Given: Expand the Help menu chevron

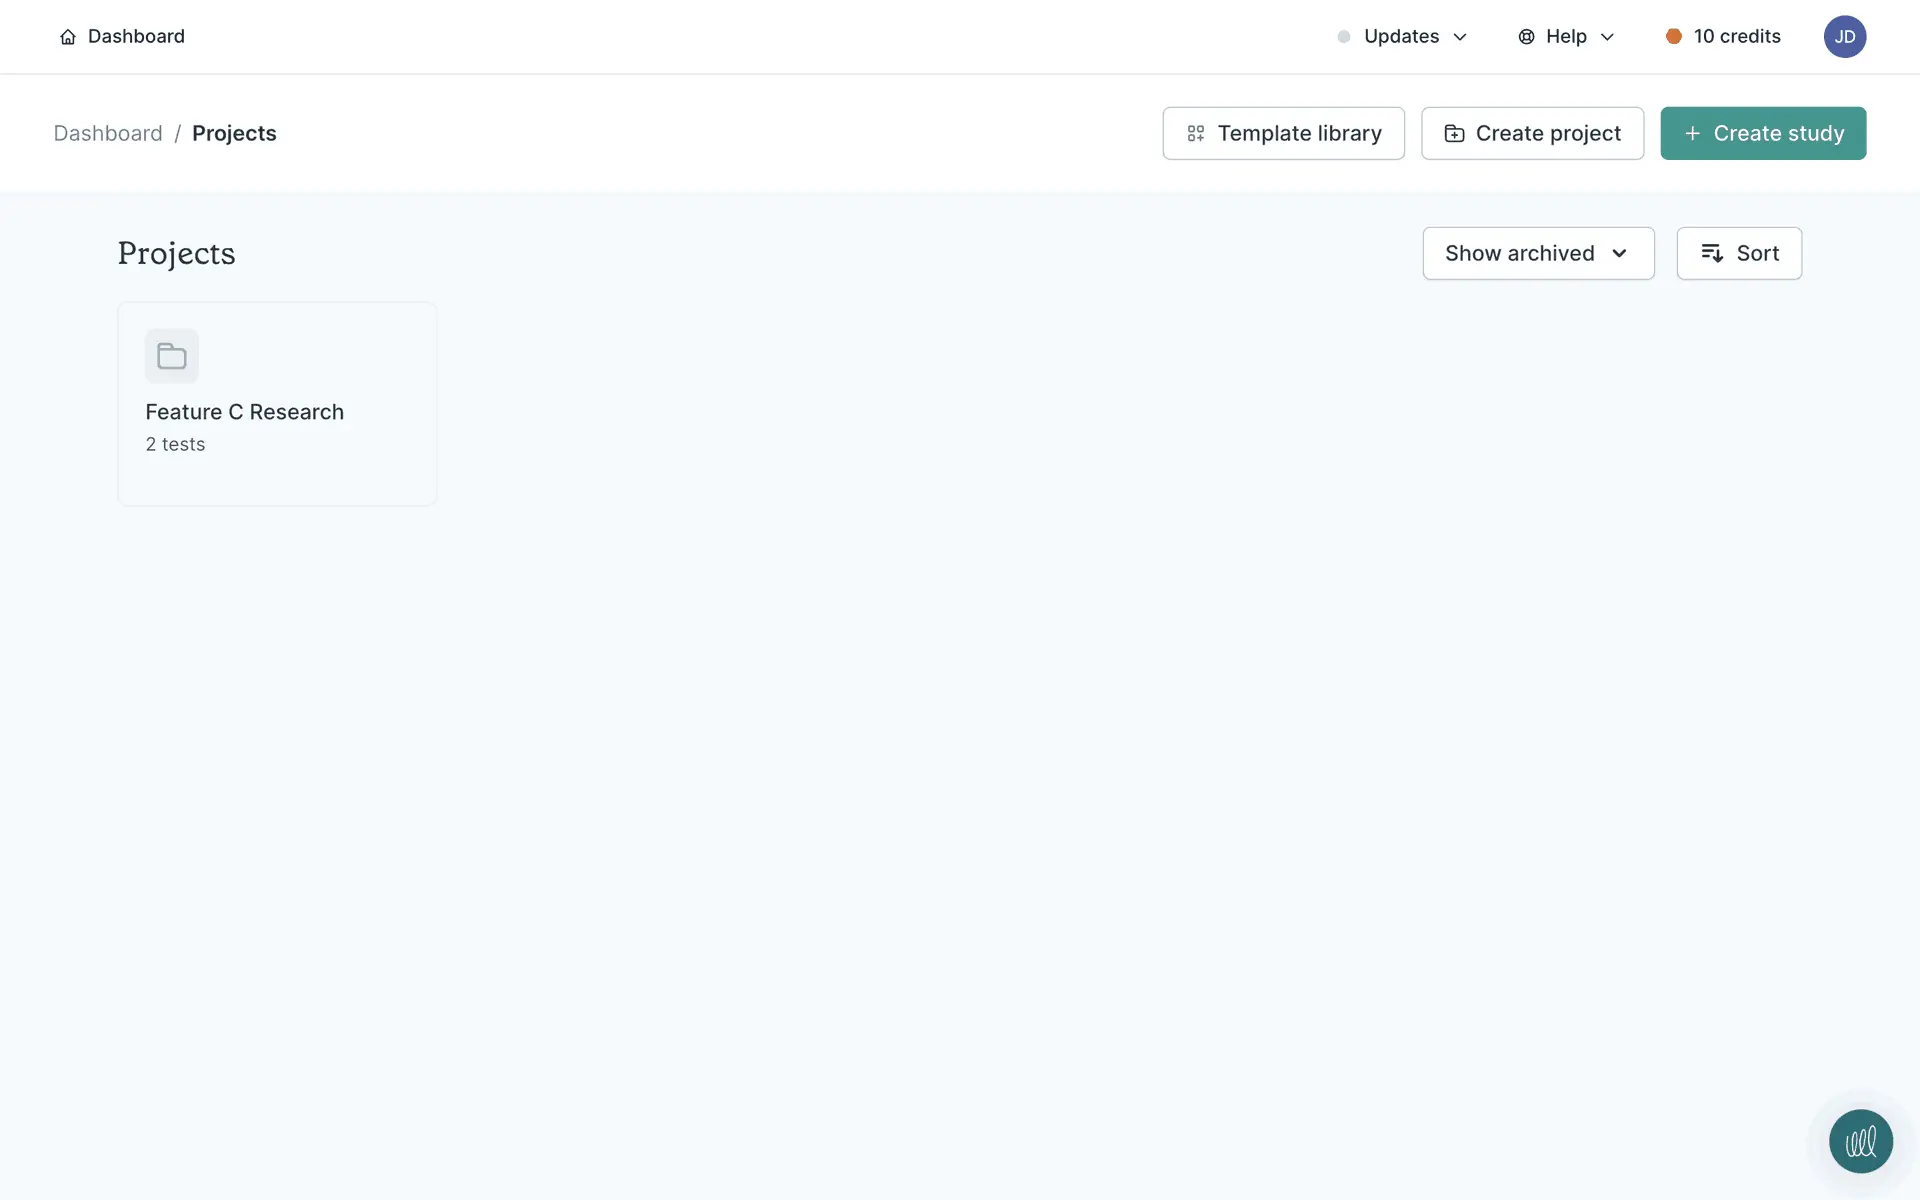Looking at the screenshot, I should [x=1607, y=37].
